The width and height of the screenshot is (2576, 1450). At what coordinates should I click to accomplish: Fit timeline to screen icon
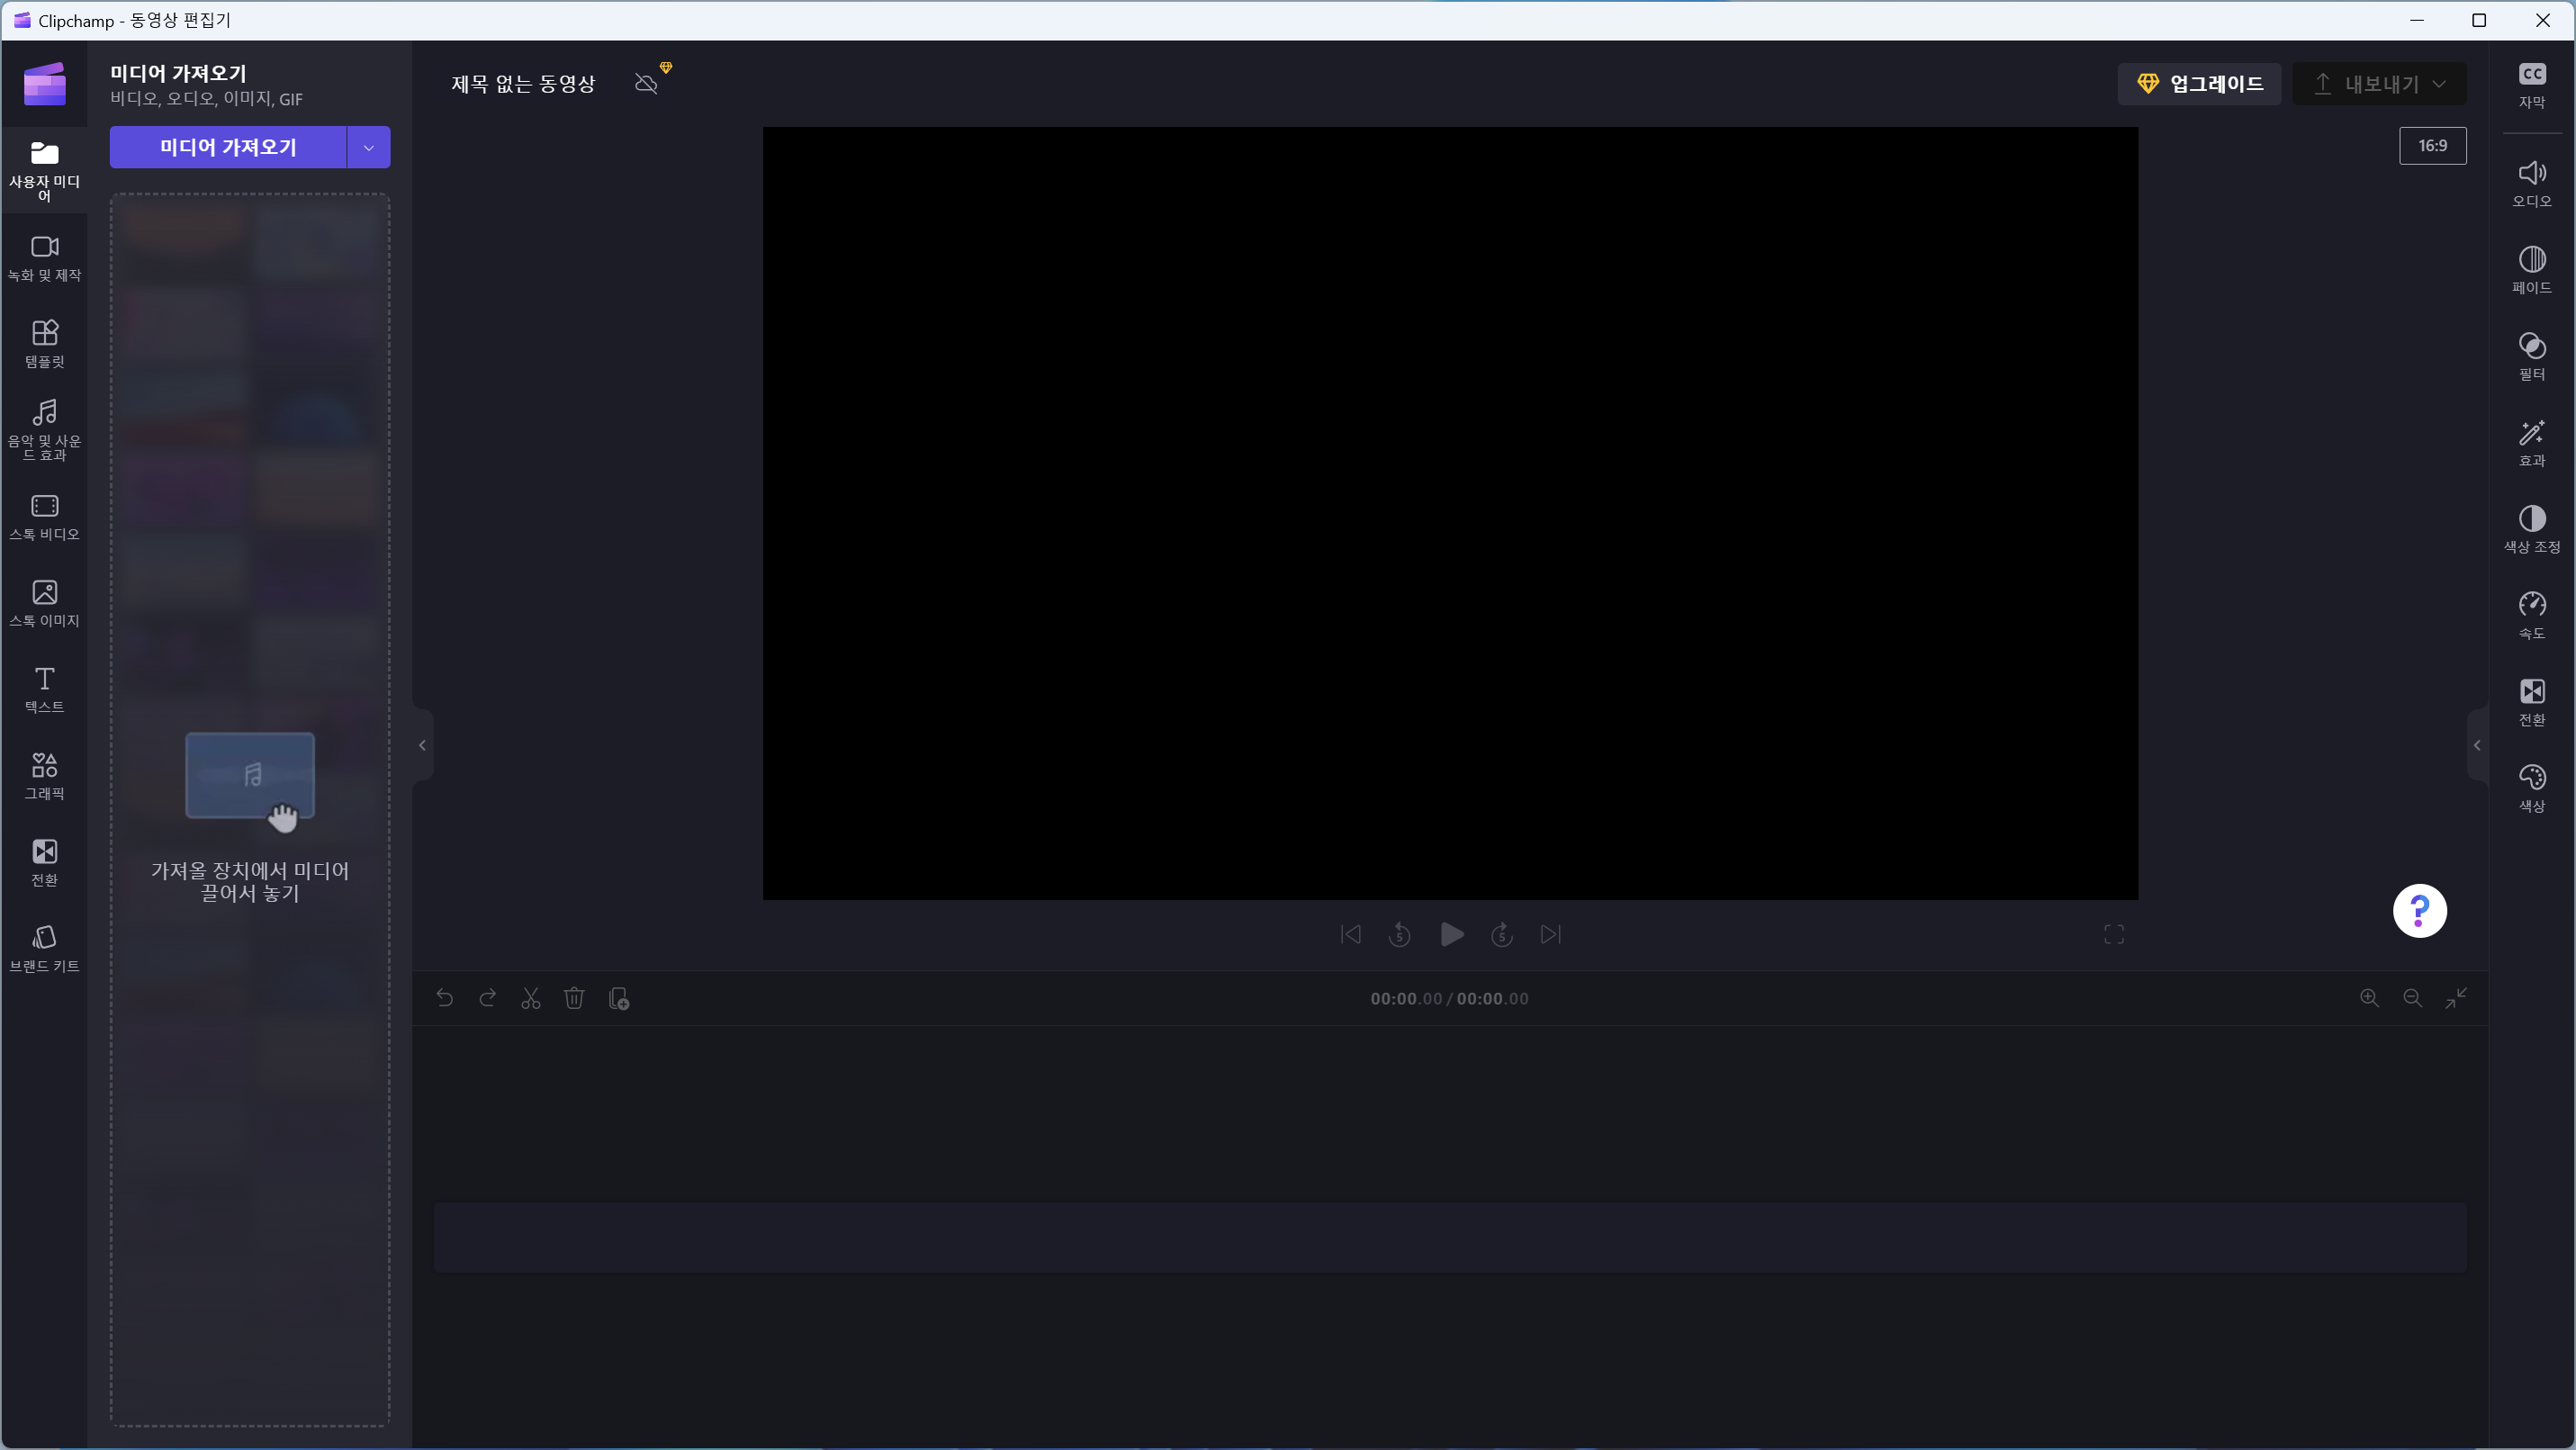[x=2456, y=998]
